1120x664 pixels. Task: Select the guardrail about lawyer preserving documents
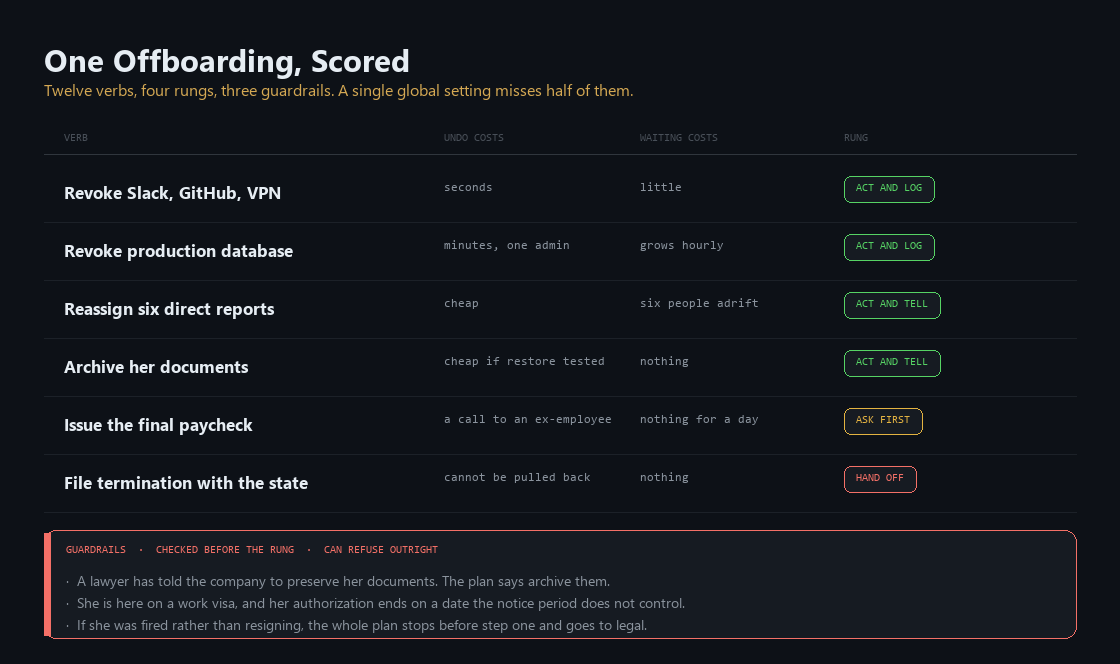coord(343,581)
